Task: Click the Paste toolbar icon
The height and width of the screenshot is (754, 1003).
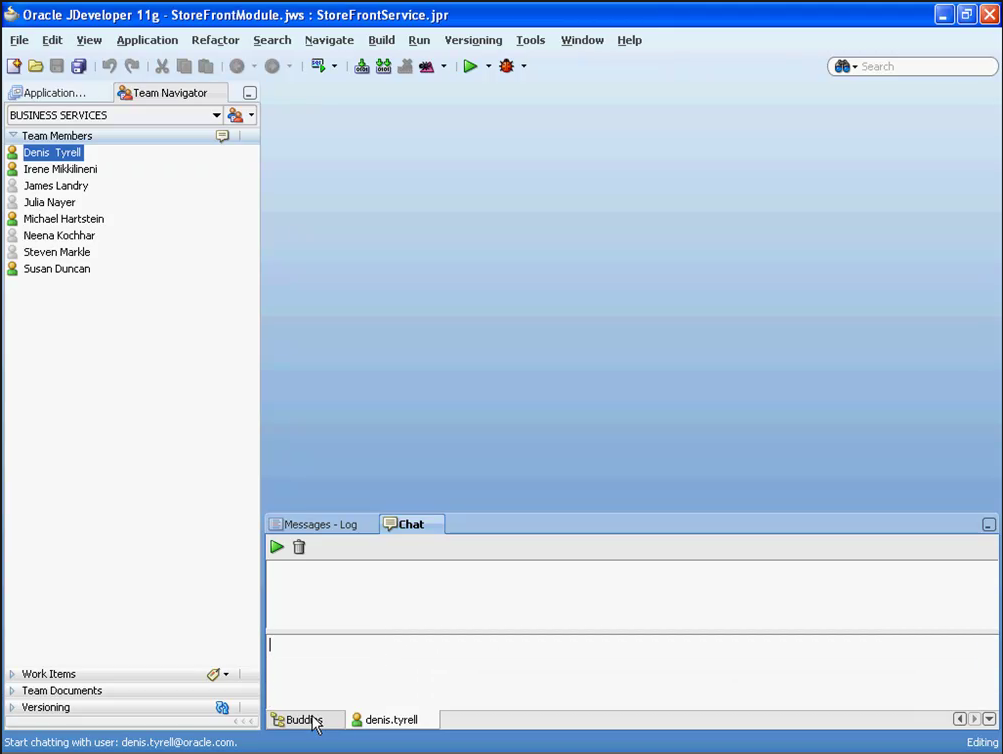Action: (x=205, y=66)
